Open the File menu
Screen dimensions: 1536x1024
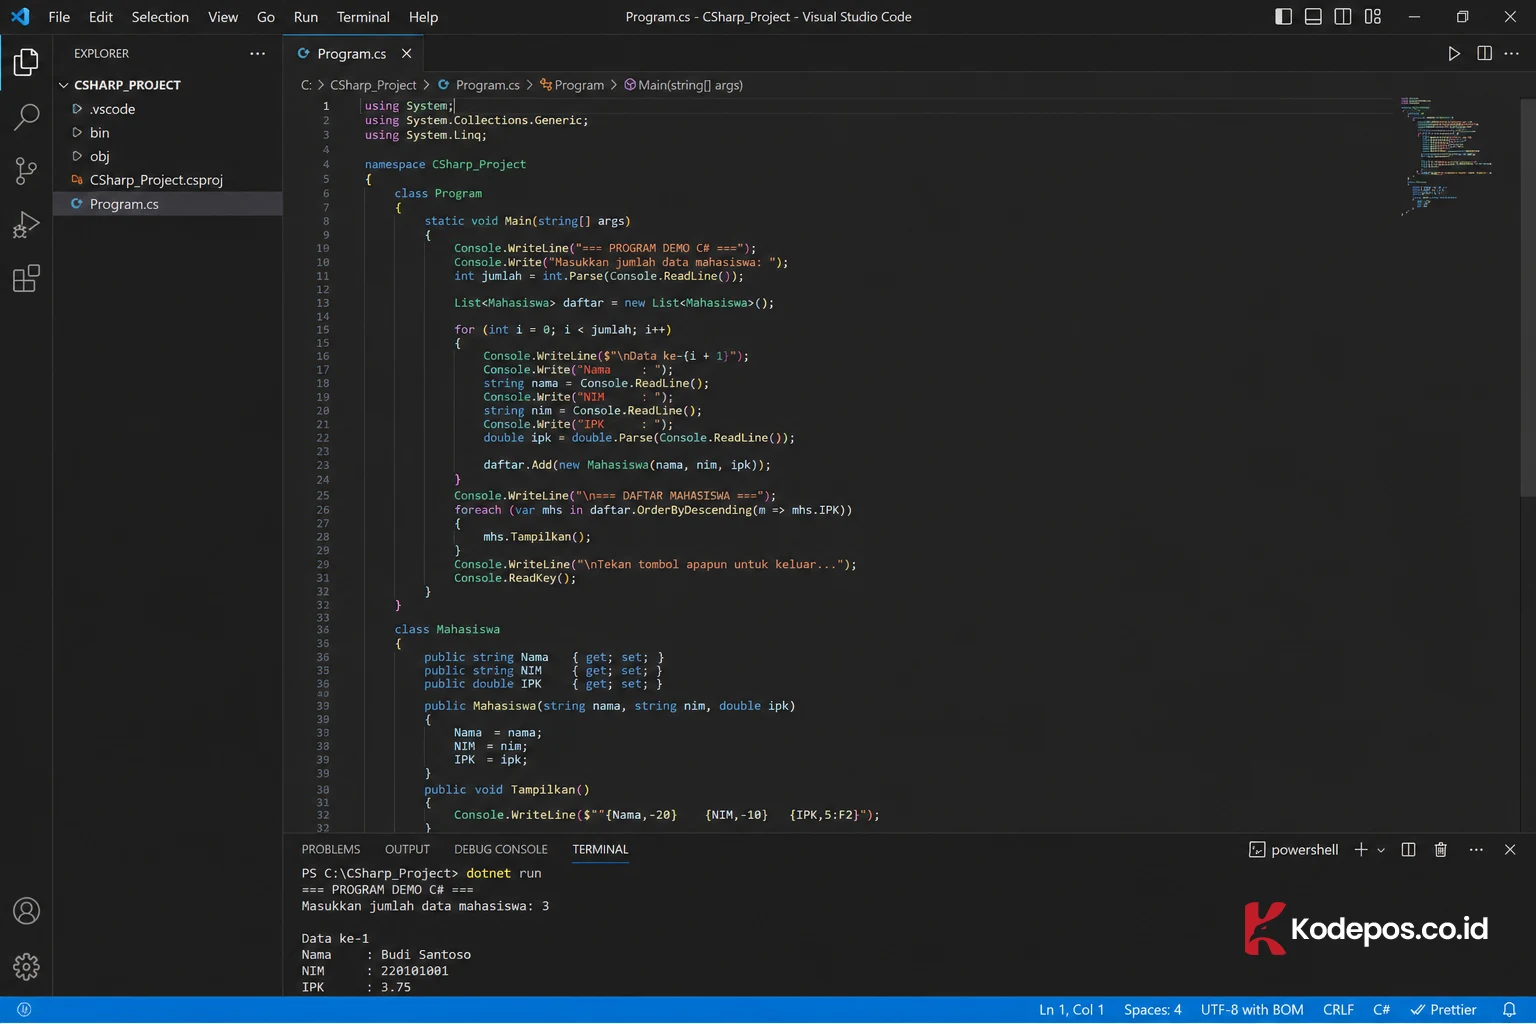pos(59,17)
